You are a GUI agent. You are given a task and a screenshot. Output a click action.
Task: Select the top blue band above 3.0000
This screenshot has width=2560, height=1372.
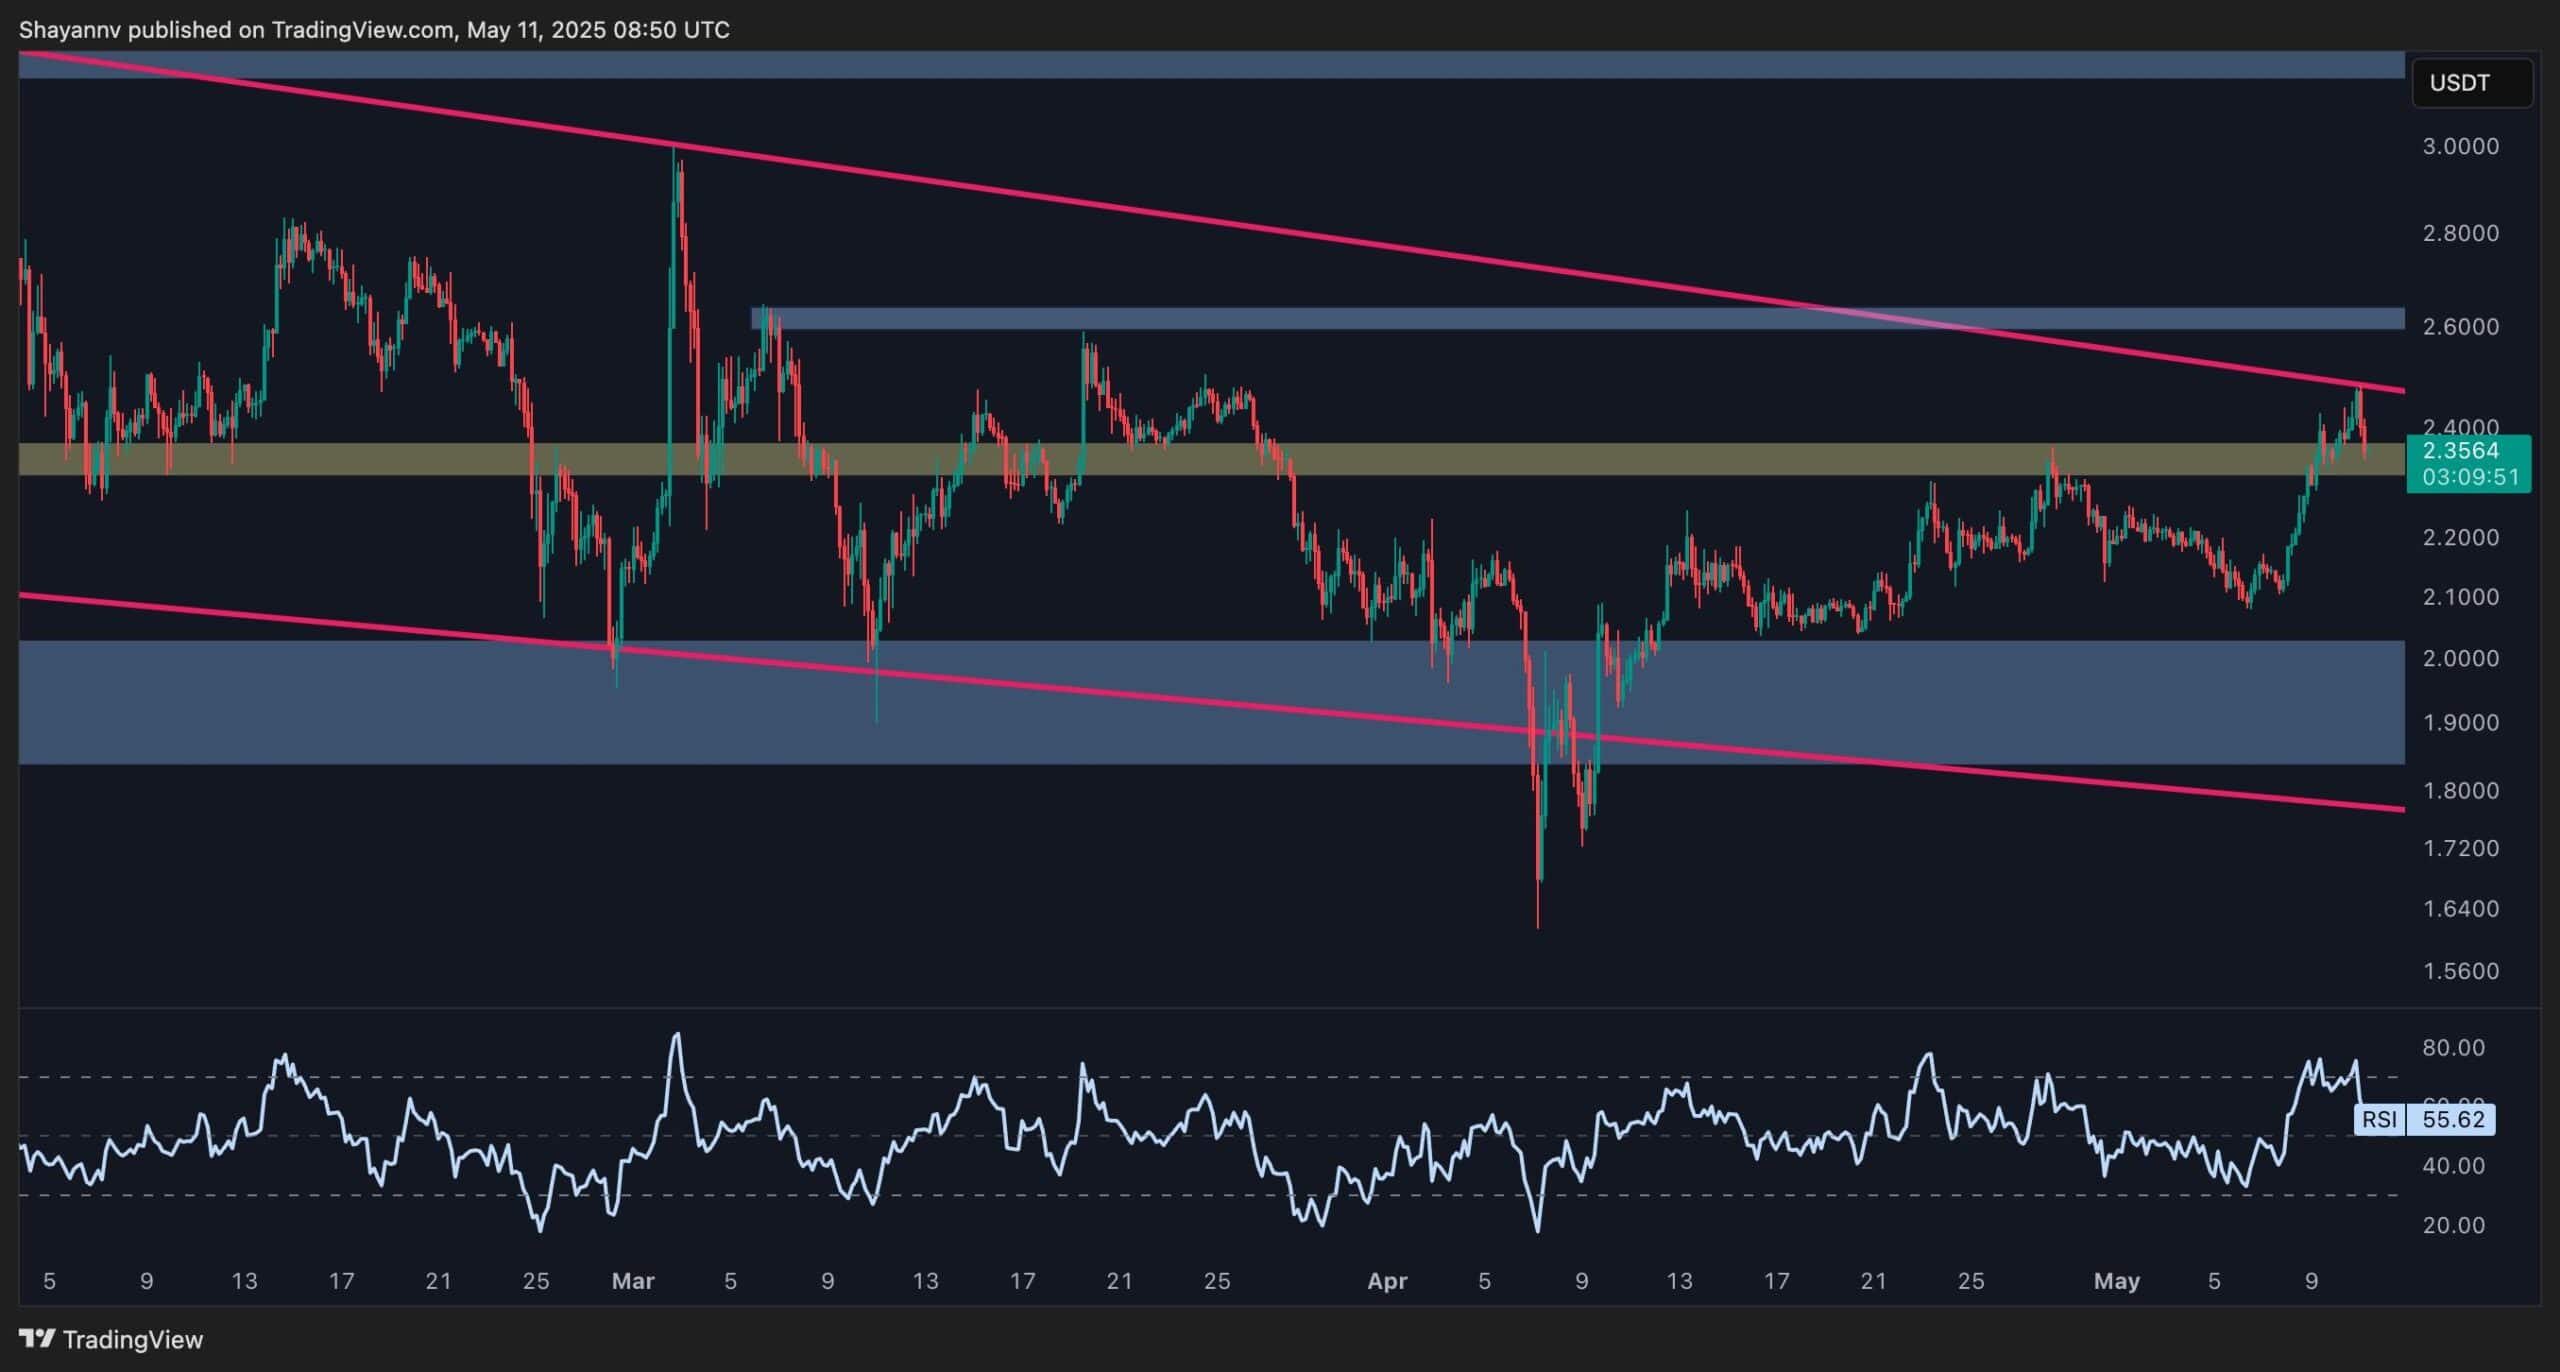[x=1200, y=65]
